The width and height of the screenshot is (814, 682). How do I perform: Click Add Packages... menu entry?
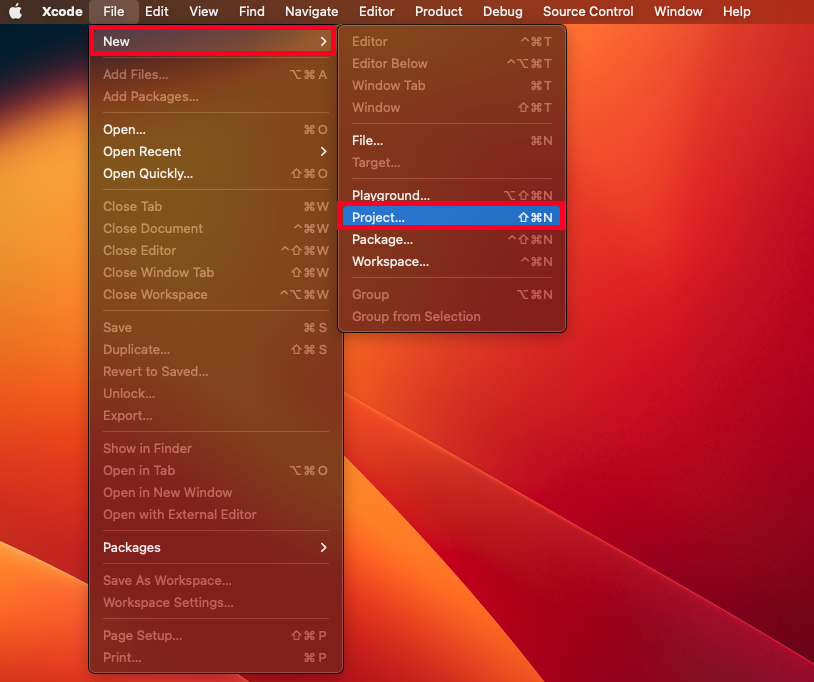tap(215, 97)
